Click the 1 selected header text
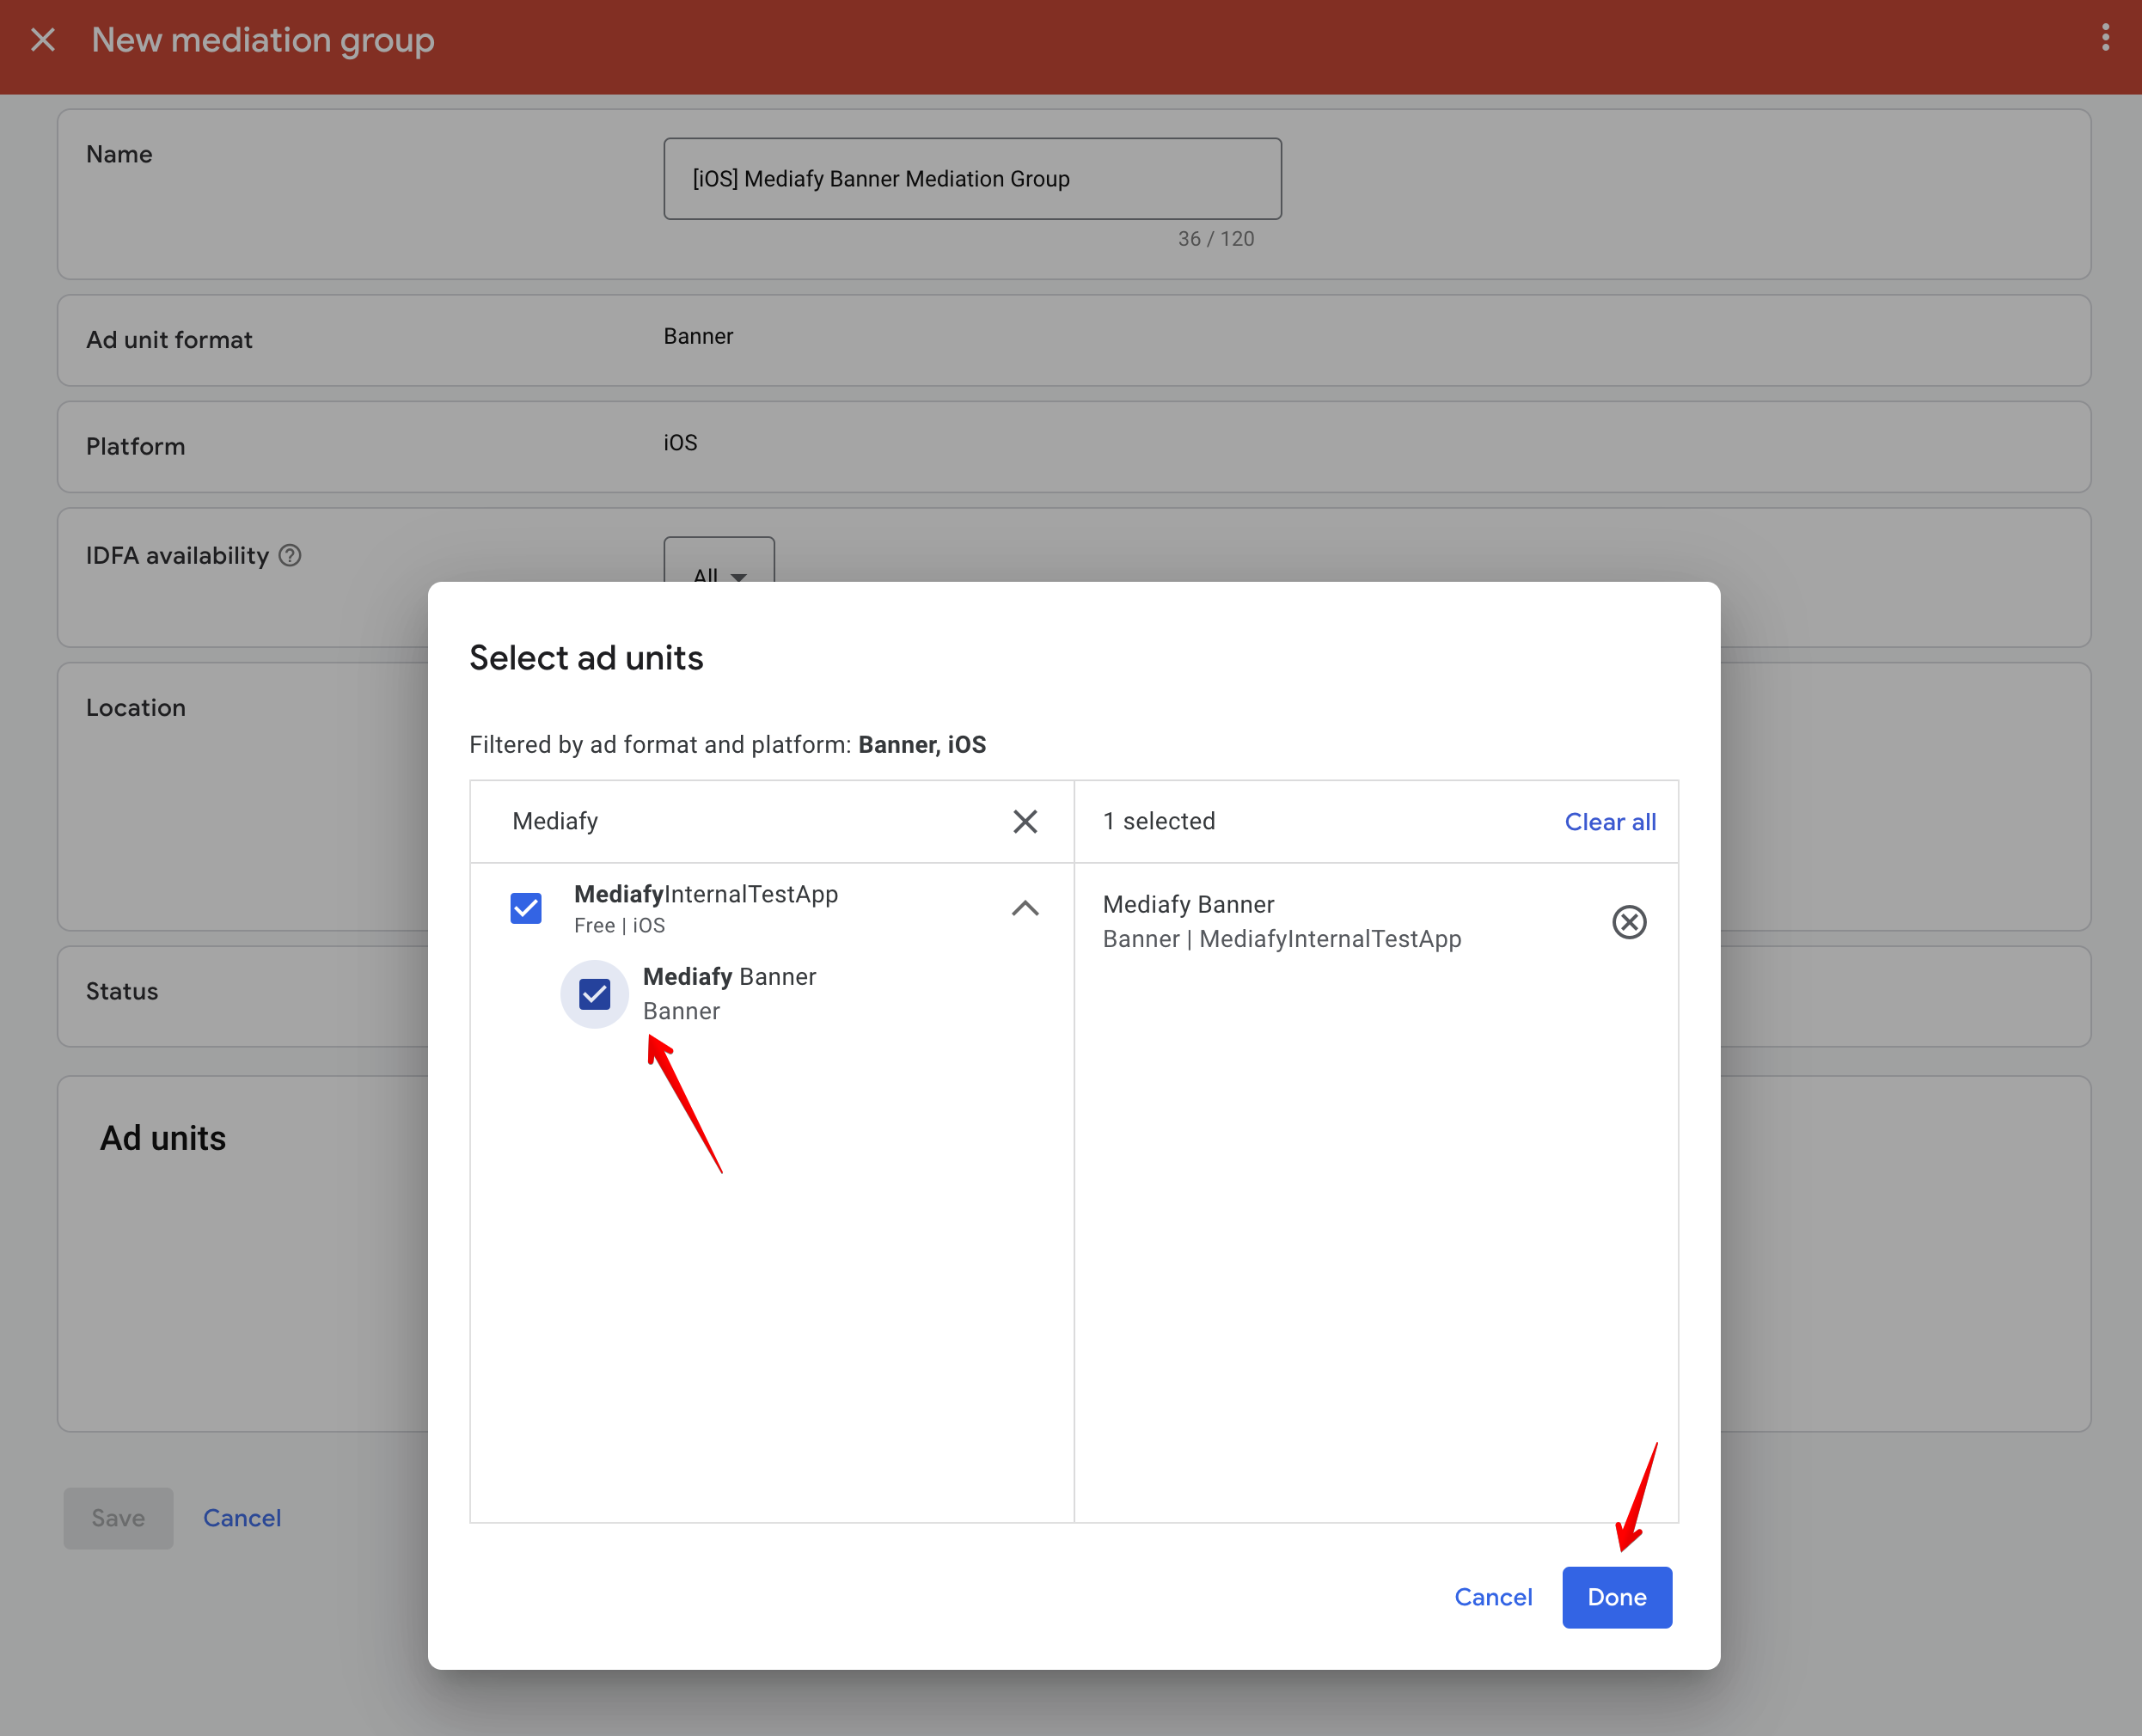This screenshot has width=2142, height=1736. [x=1159, y=821]
